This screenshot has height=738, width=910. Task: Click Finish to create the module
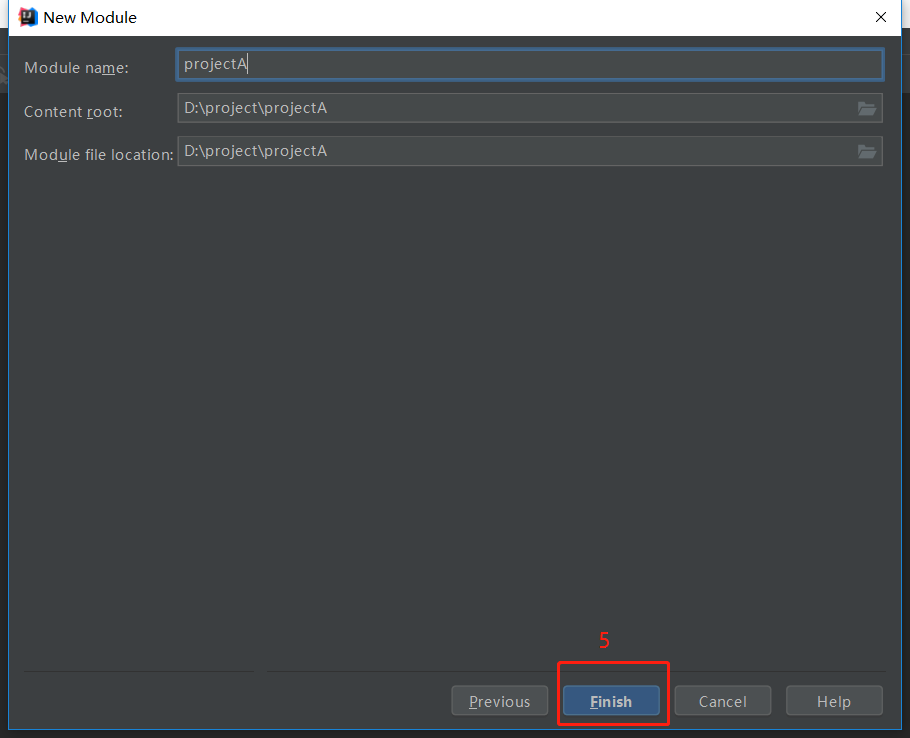(611, 701)
